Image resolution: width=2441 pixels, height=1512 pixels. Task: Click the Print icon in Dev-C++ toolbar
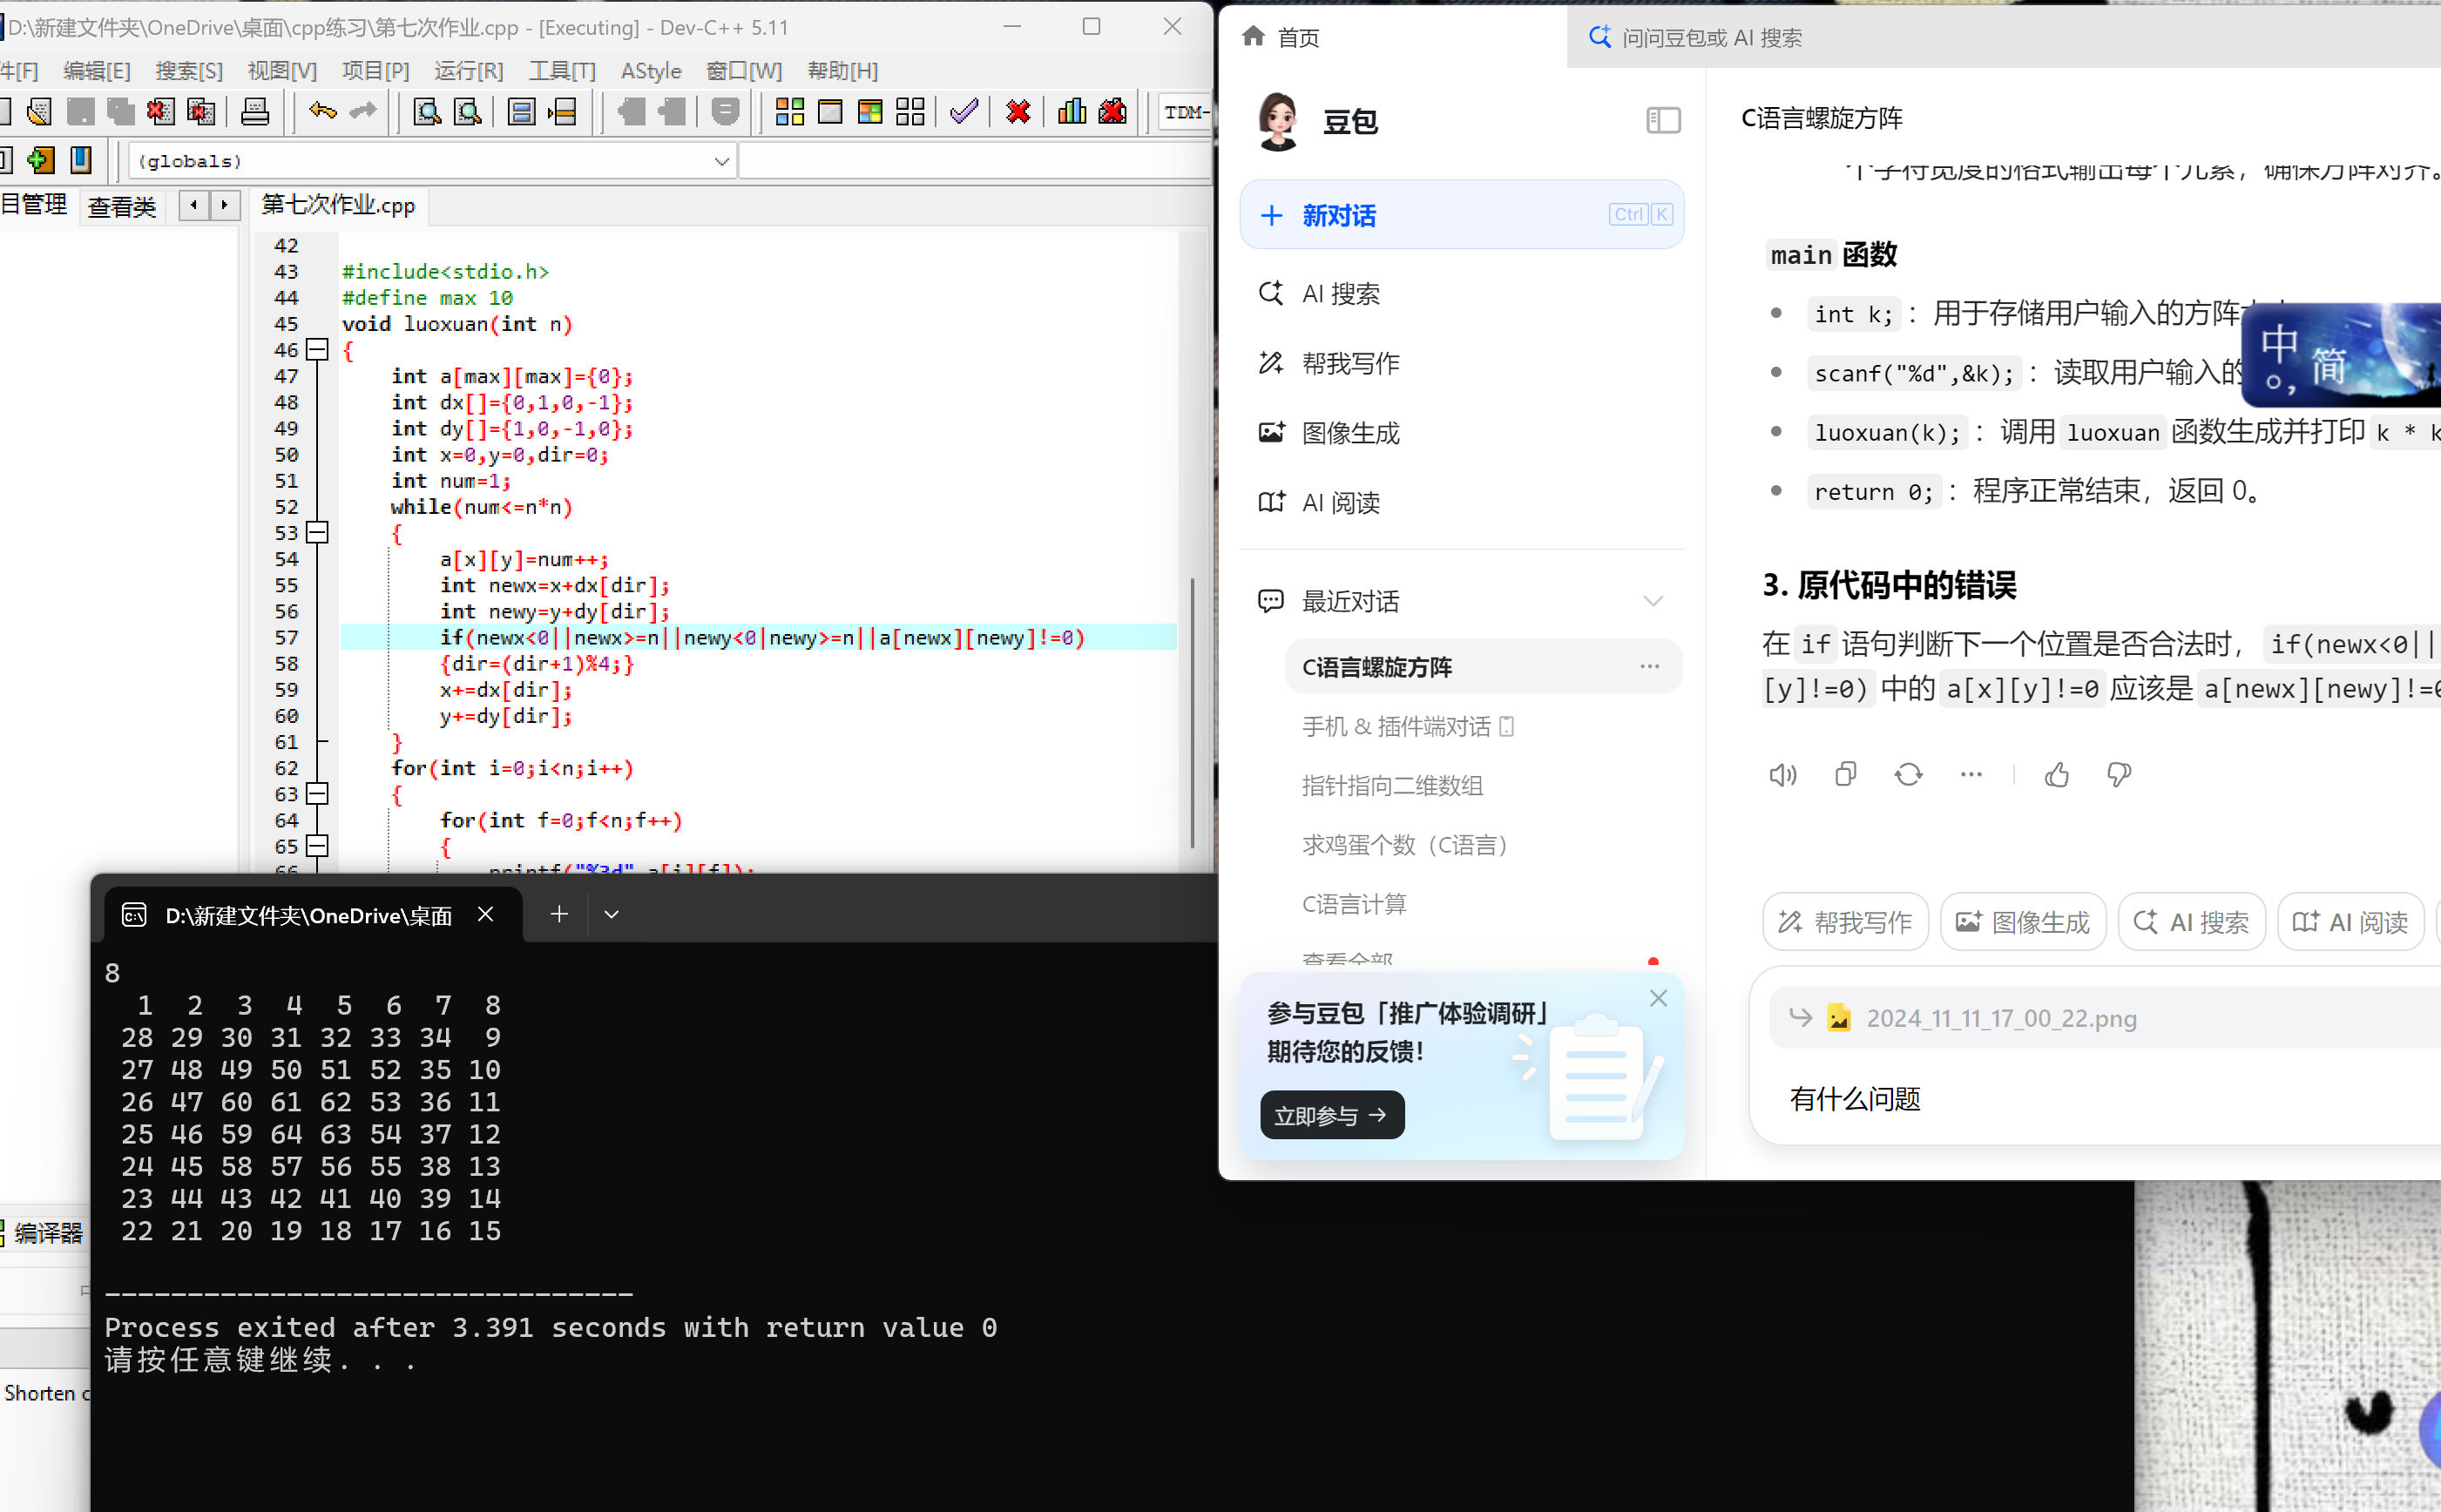coord(255,111)
